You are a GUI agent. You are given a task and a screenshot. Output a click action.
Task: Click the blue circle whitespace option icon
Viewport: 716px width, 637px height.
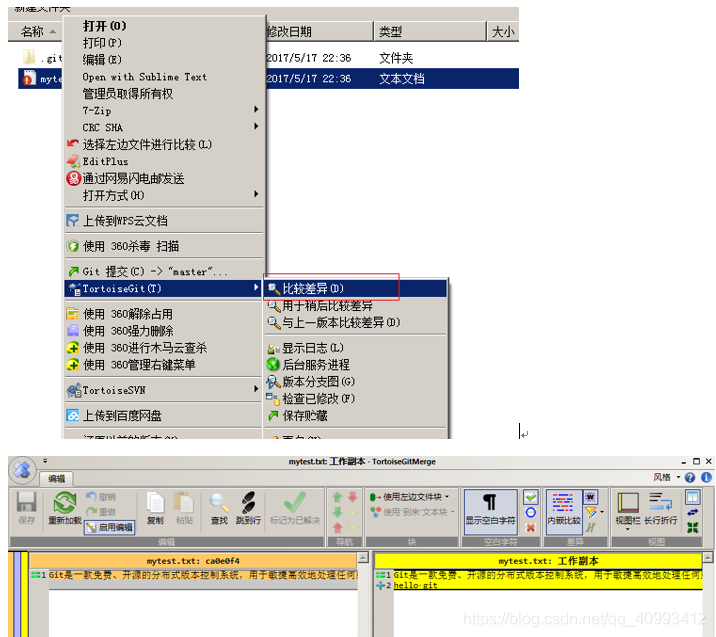coord(531,512)
